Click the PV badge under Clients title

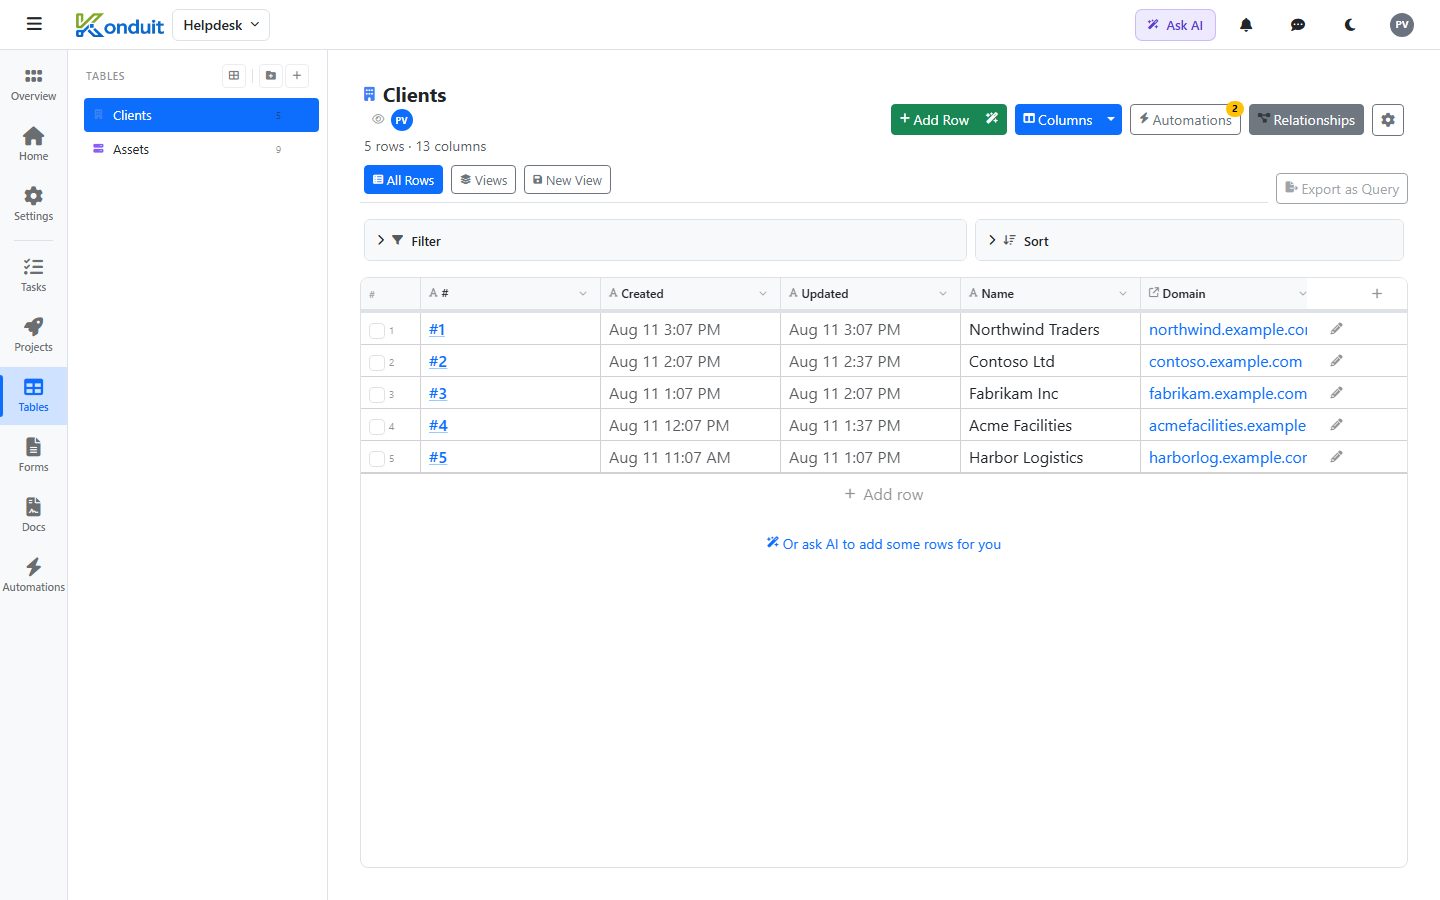pos(402,120)
